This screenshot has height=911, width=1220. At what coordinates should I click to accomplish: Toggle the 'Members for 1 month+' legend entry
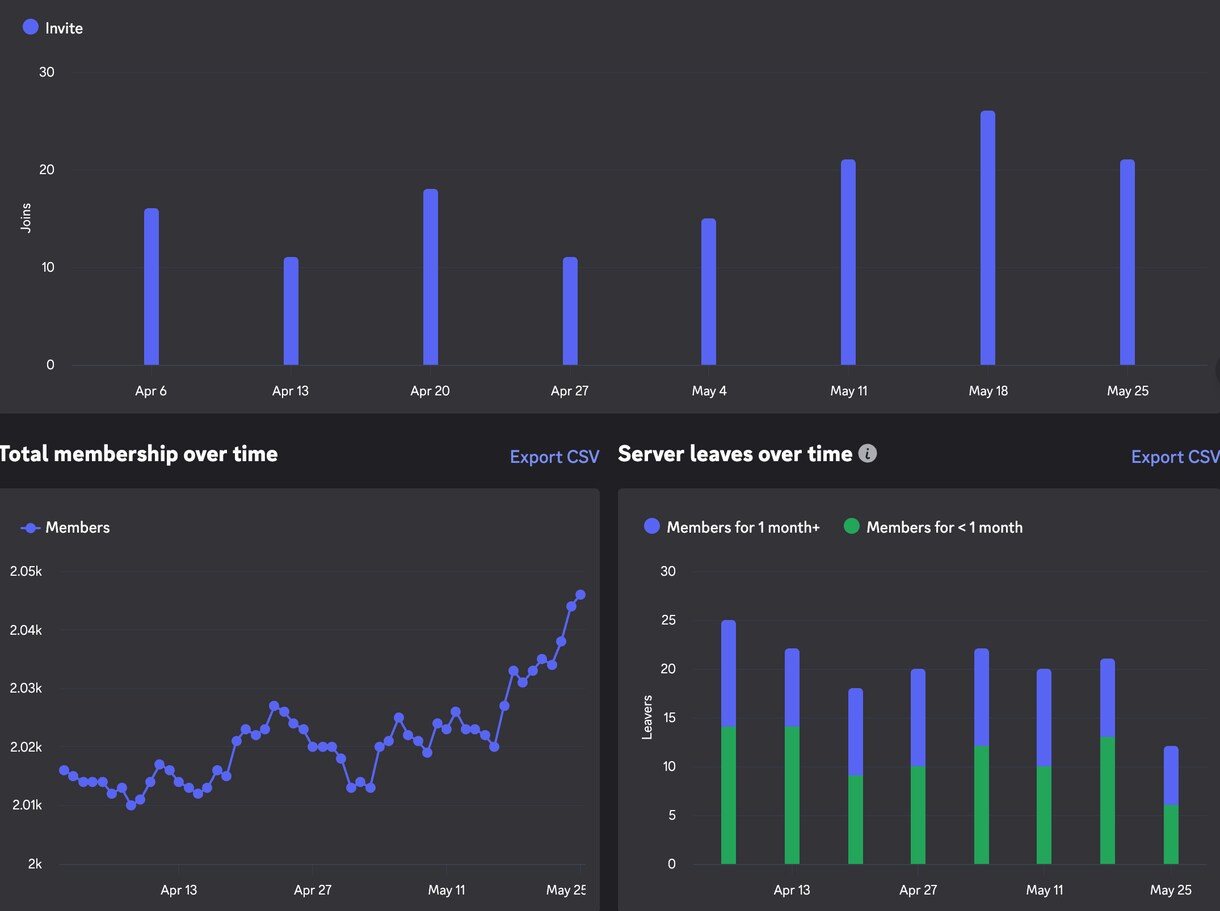(x=732, y=527)
